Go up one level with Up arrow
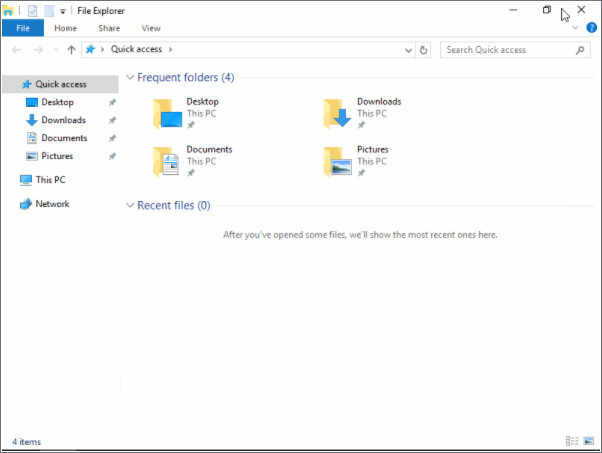 click(x=71, y=50)
